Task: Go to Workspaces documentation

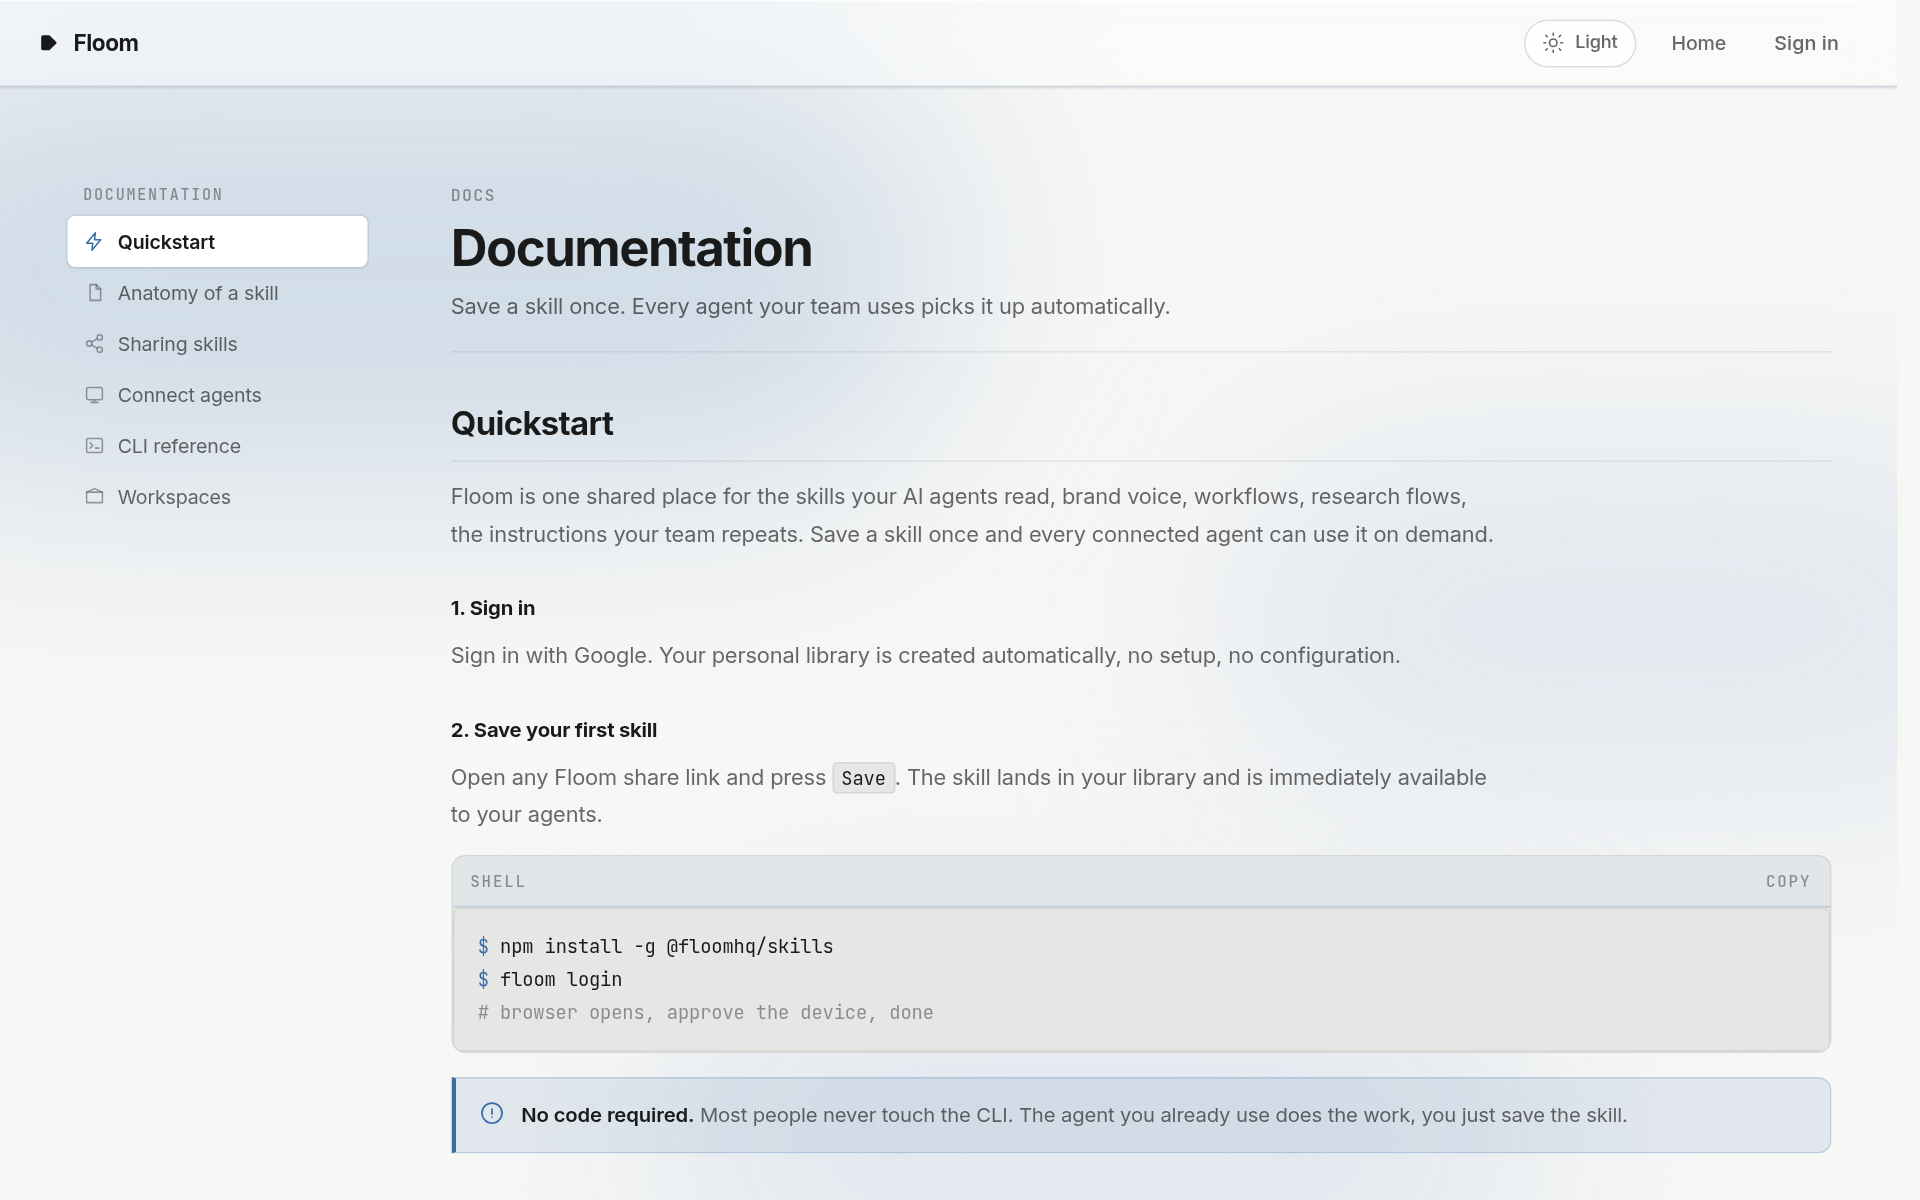Action: click(217, 497)
